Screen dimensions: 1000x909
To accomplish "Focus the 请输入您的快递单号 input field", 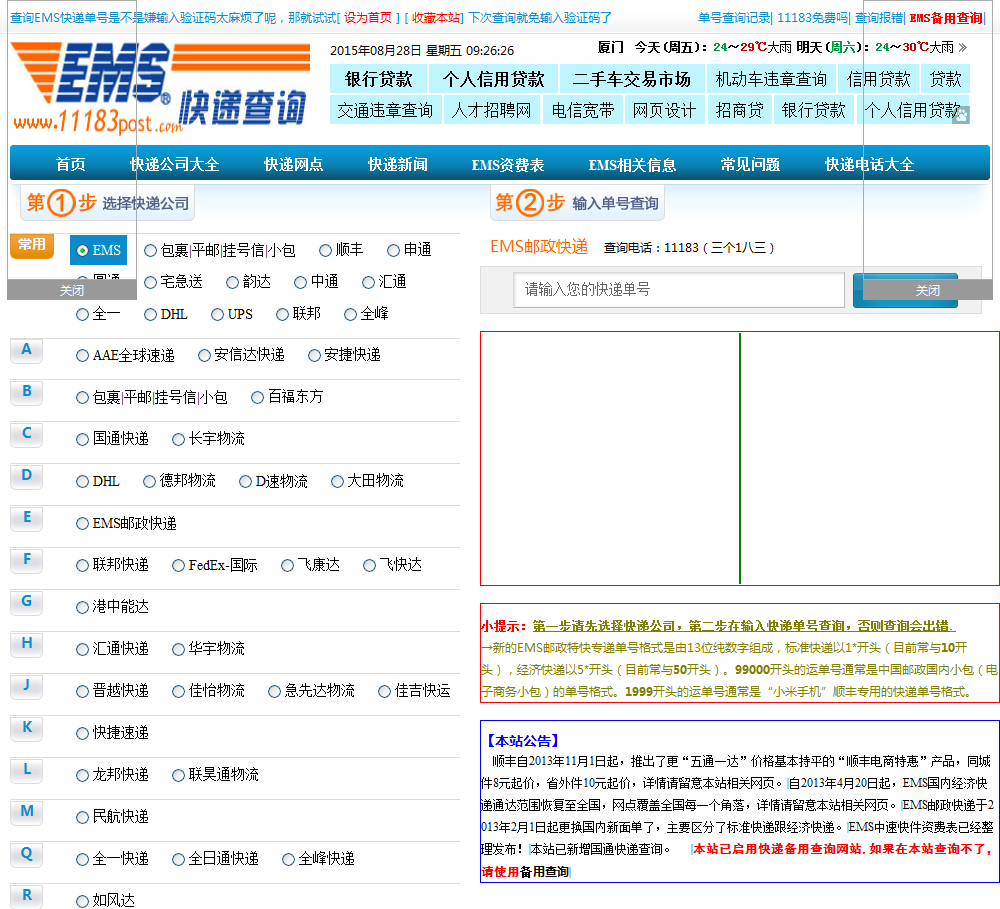I will (x=679, y=290).
